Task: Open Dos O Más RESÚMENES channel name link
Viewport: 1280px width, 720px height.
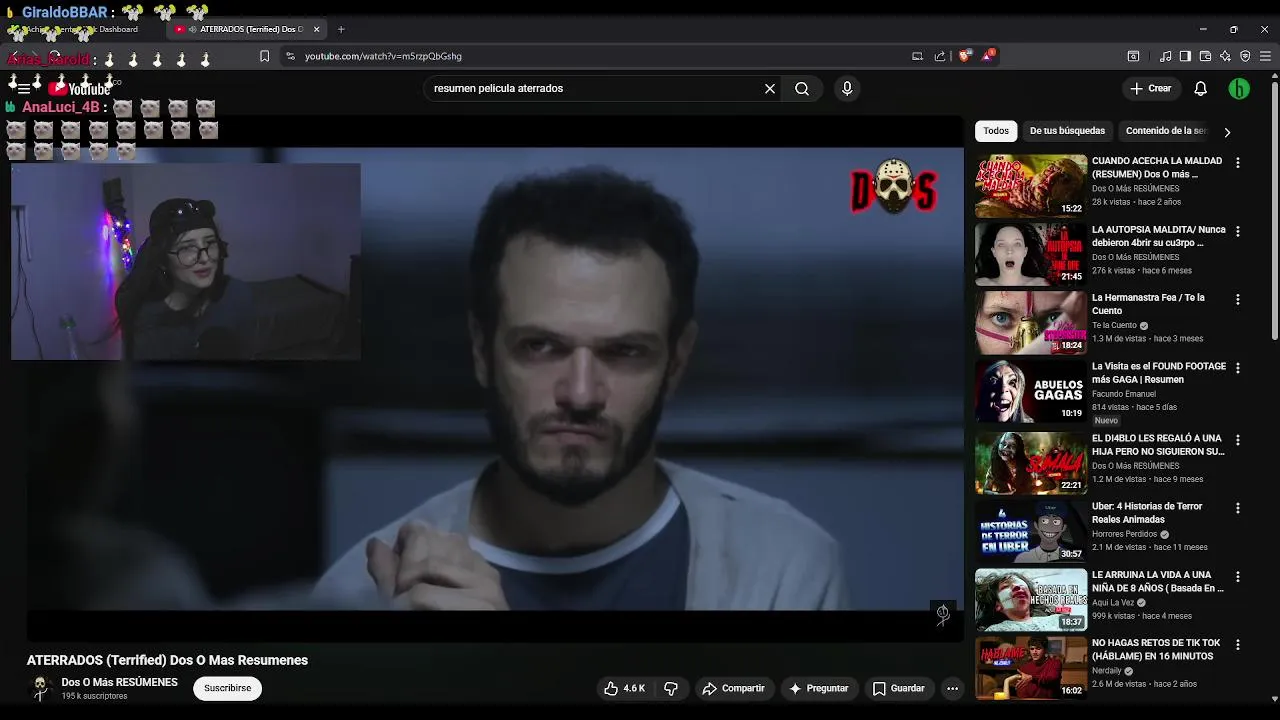Action: [120, 682]
